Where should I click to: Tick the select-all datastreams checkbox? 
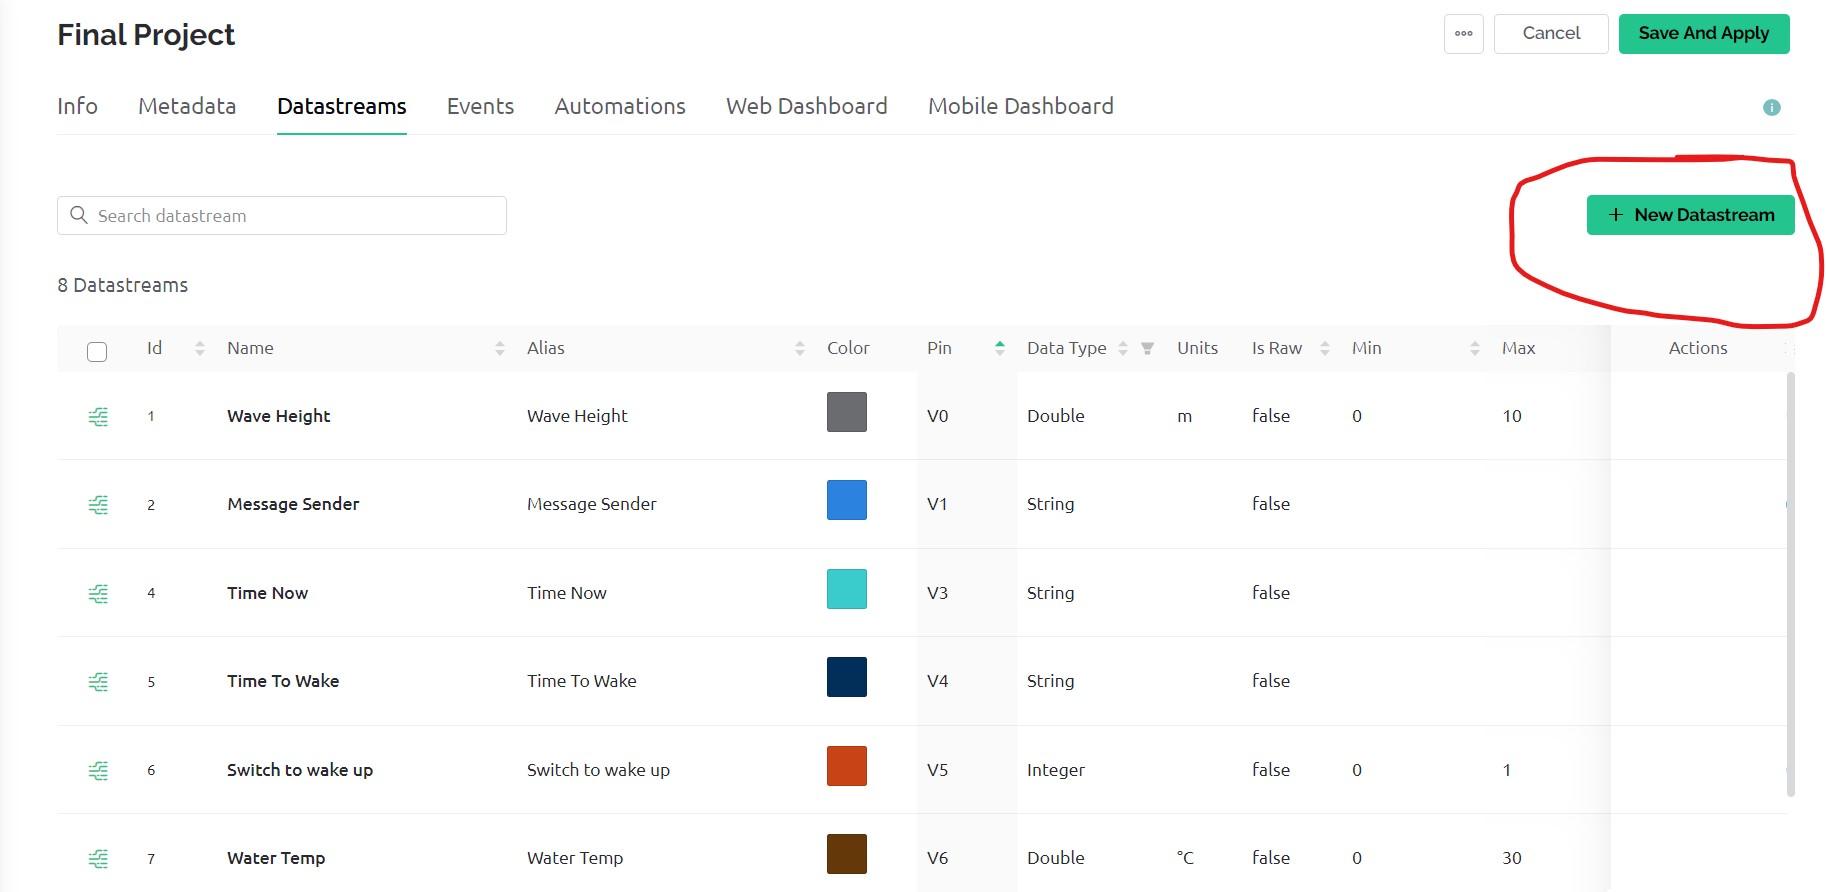[x=97, y=351]
